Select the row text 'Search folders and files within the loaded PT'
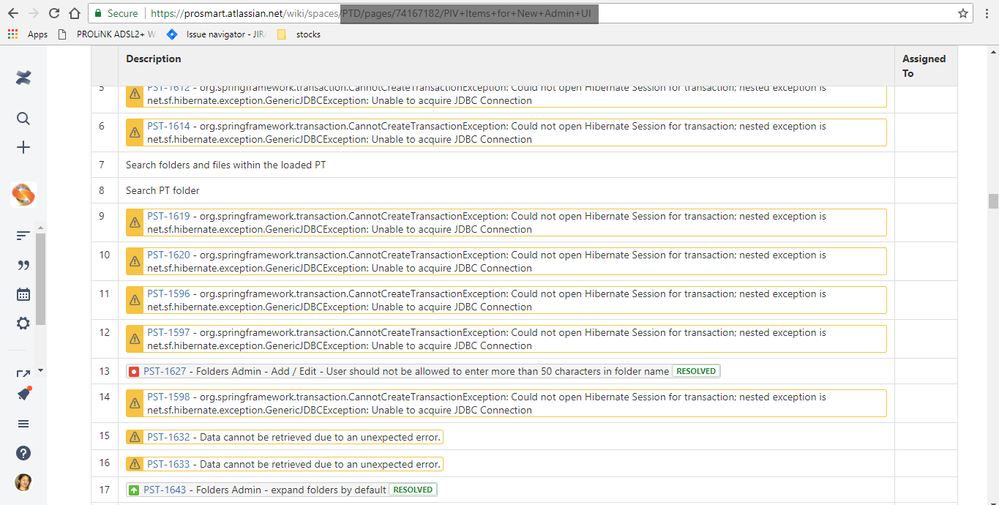 pyautogui.click(x=226, y=165)
